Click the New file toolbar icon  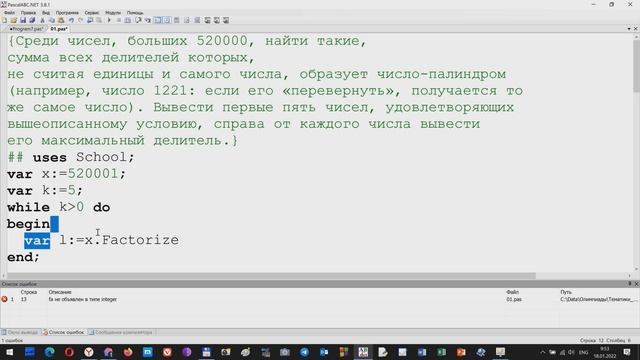4,20
